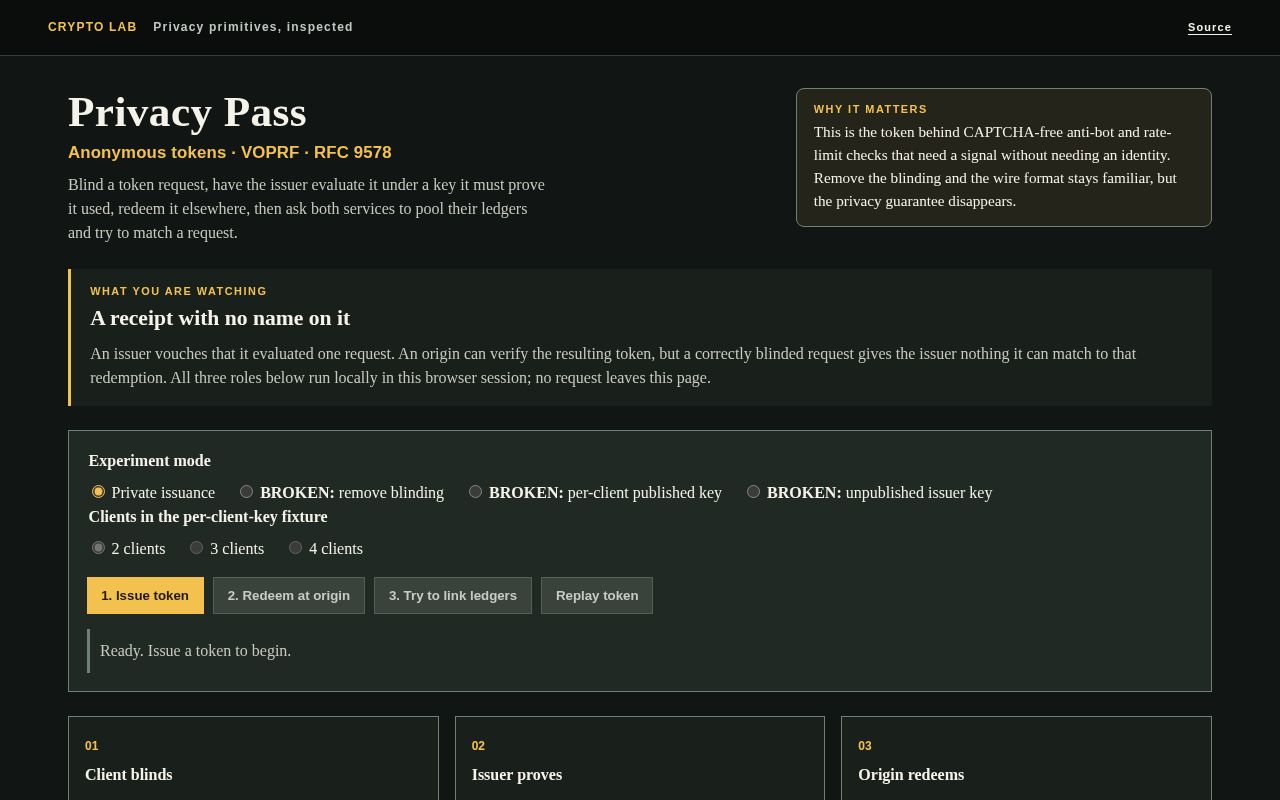Pick BROKEN: unpublished issuer key mode
The height and width of the screenshot is (800, 1280).
click(753, 492)
